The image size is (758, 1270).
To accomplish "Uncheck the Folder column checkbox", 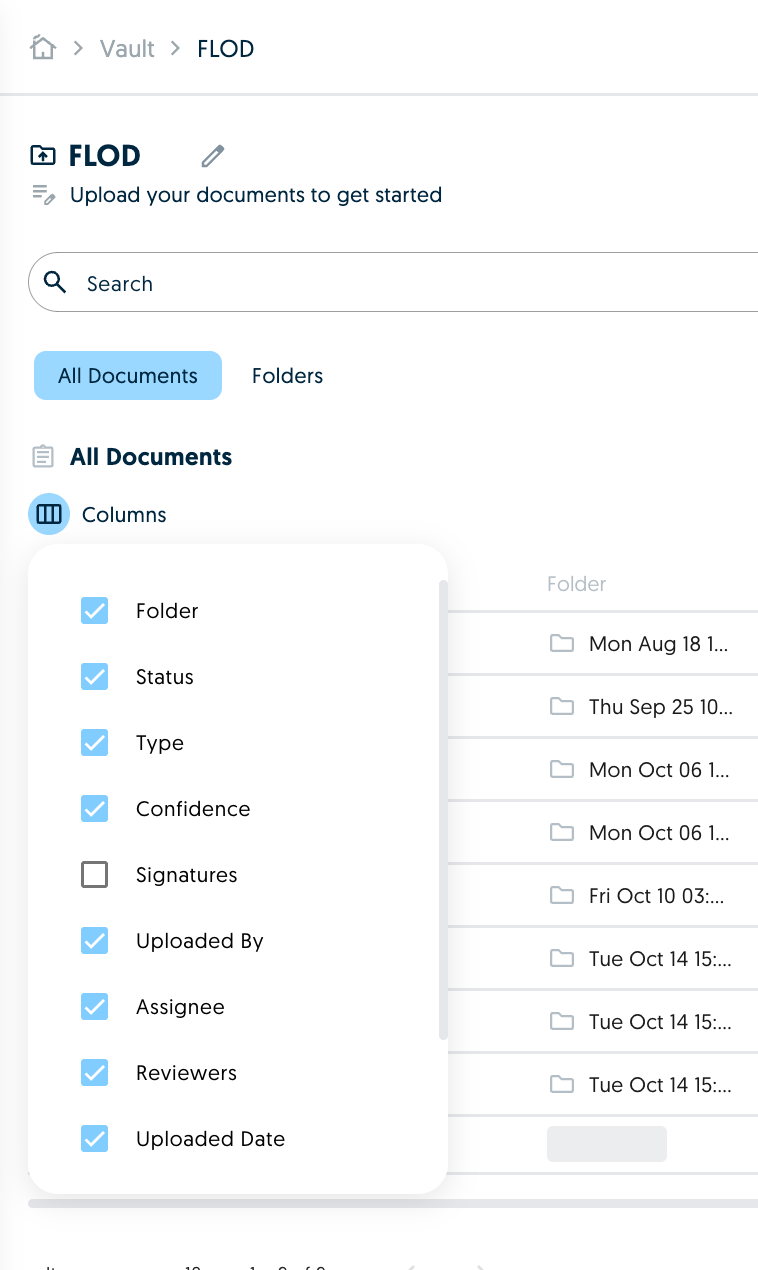I will coord(94,611).
